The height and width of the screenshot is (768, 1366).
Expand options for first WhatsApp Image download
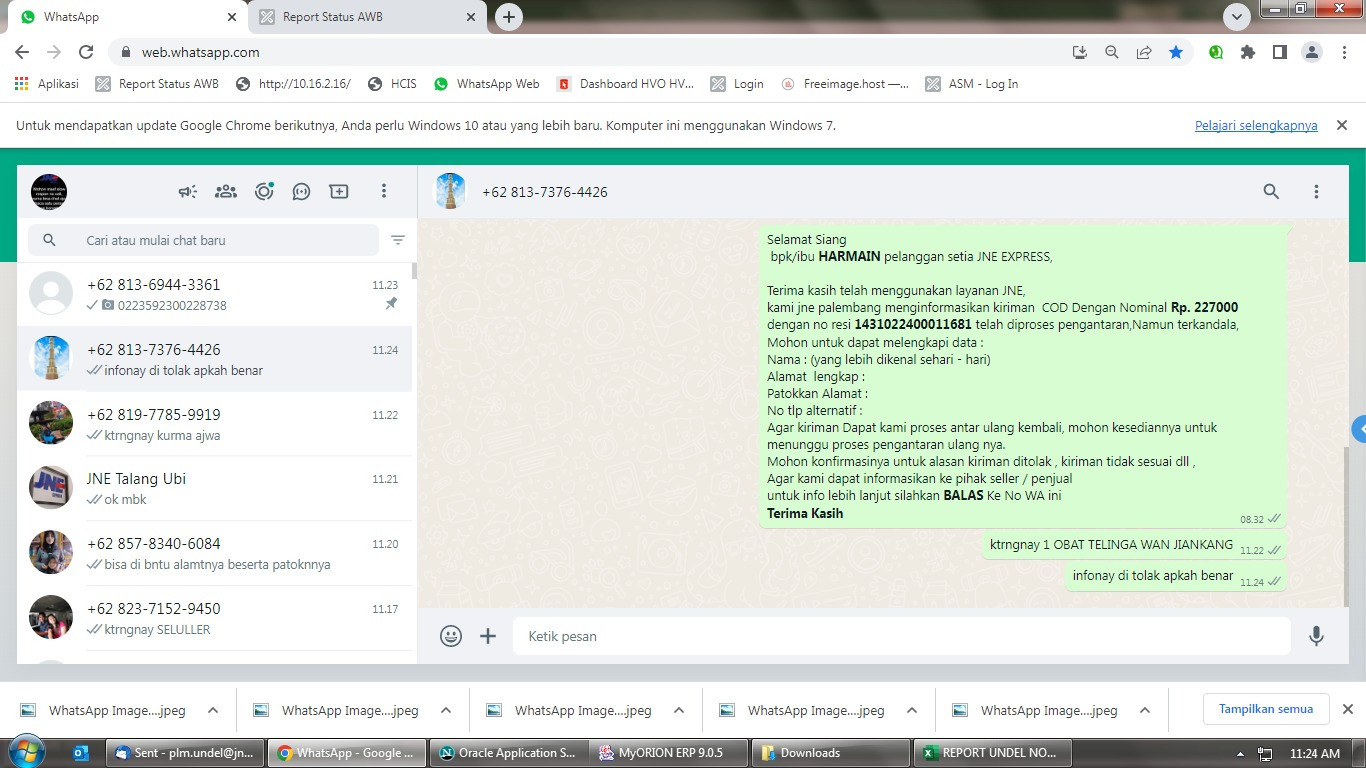tap(212, 710)
